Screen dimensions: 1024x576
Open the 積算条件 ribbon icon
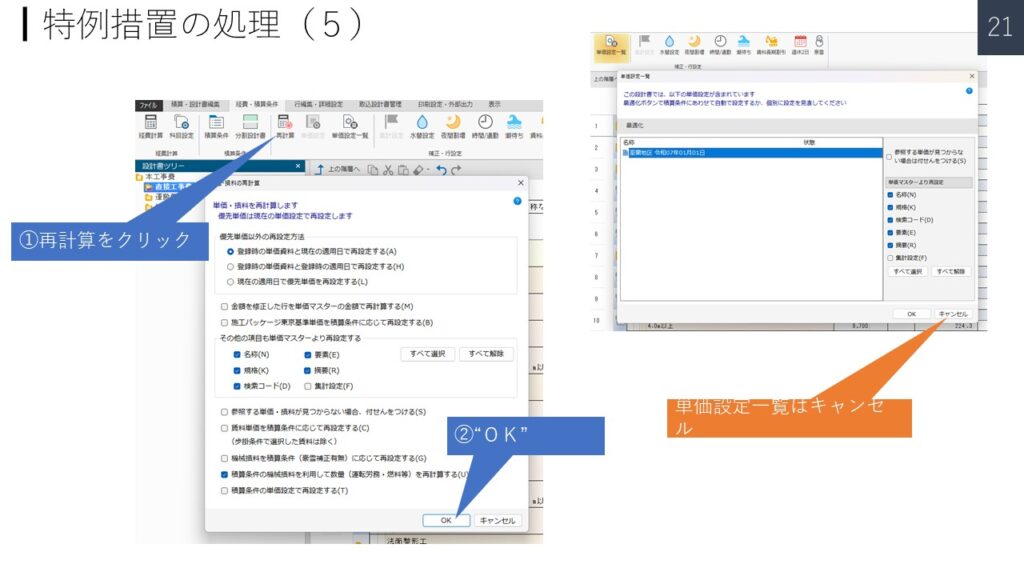(x=216, y=126)
